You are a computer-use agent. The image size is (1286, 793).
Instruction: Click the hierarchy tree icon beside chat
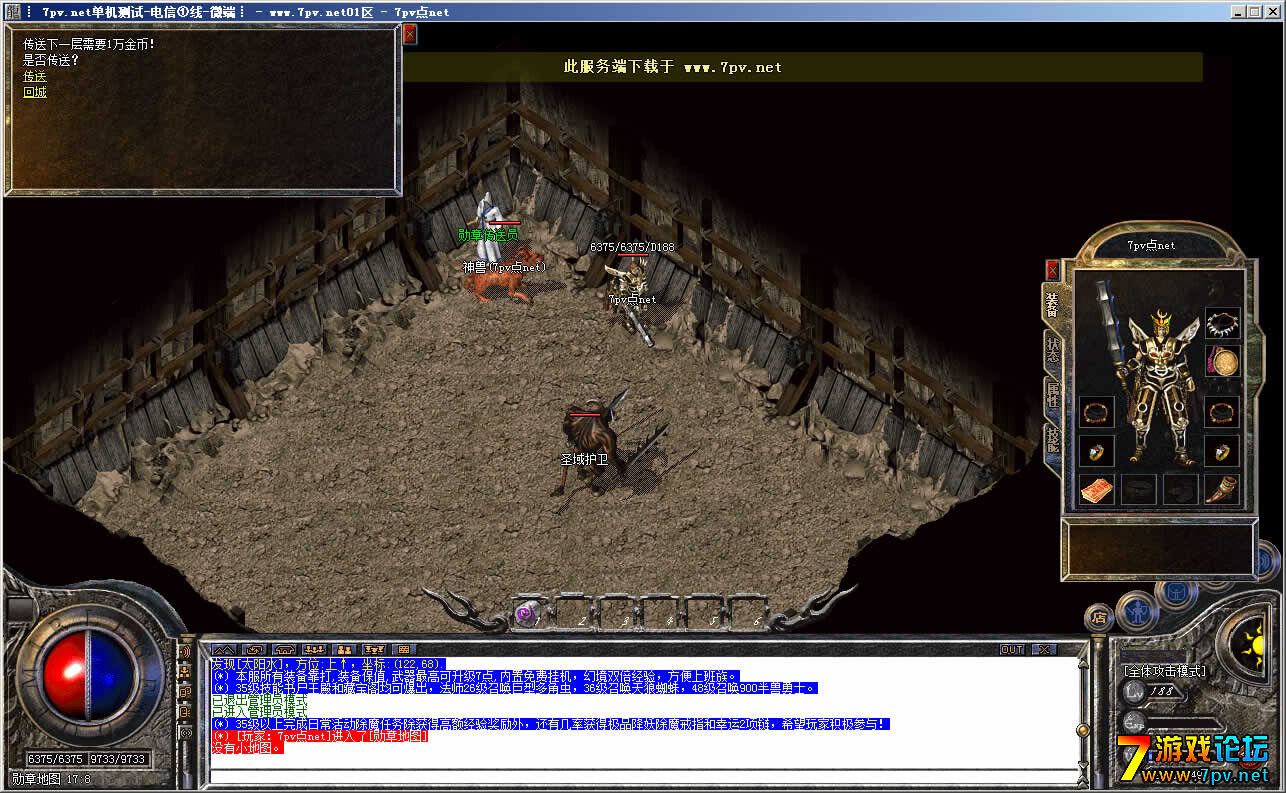(x=186, y=672)
